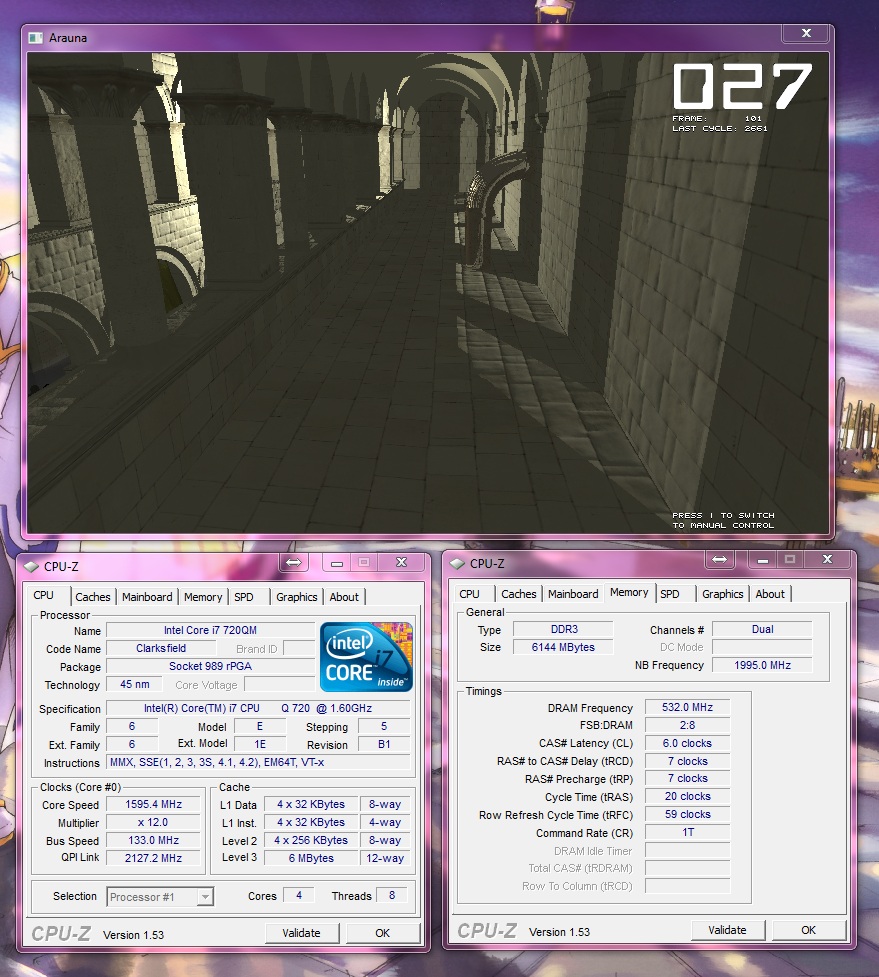Open SPD tab in right CPU-Z window
Screen dimensions: 879x977
click(x=670, y=594)
